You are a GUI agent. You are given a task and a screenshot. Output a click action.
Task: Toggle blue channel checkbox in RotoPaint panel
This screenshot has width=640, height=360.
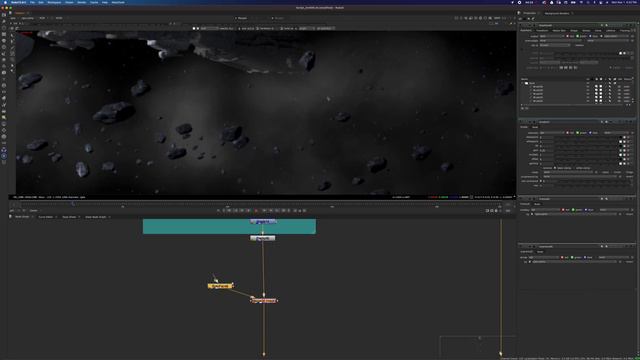click(590, 36)
